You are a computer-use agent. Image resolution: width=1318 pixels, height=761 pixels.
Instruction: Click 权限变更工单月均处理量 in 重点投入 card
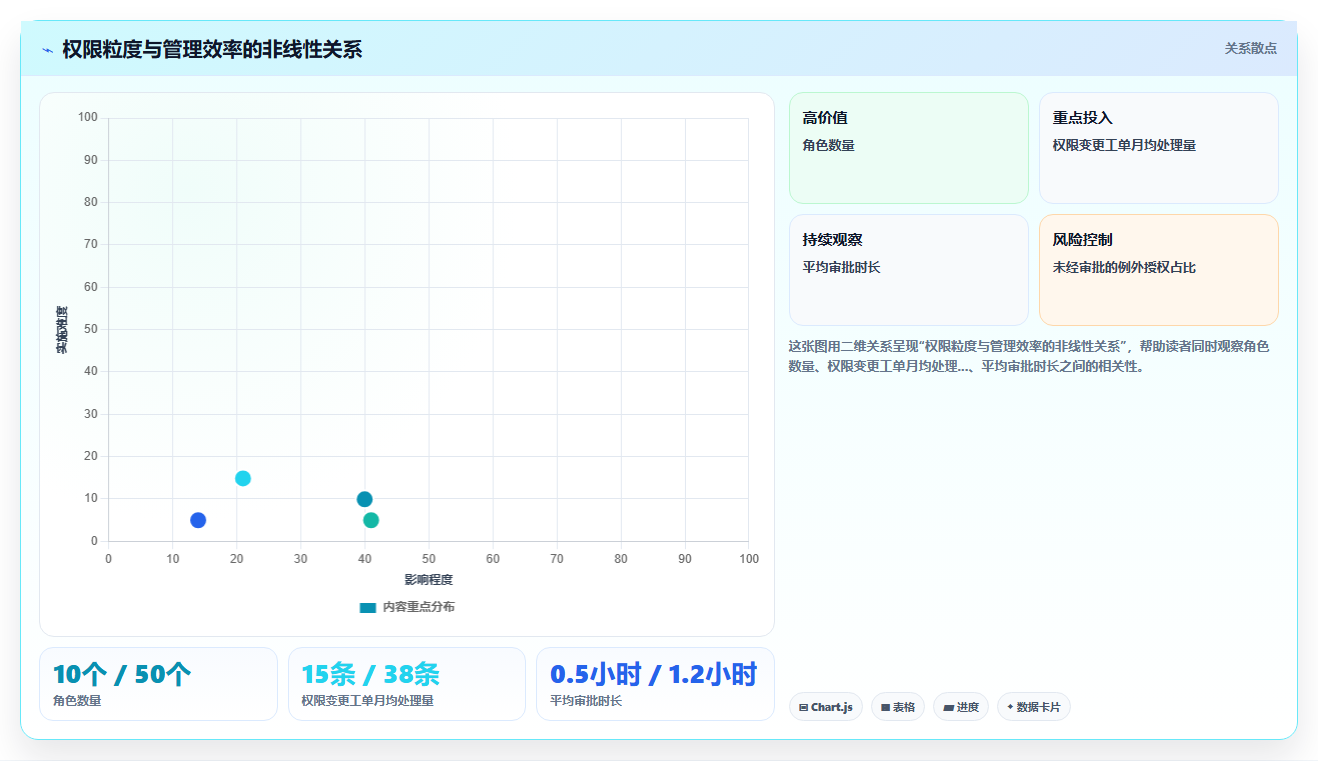pyautogui.click(x=1124, y=145)
